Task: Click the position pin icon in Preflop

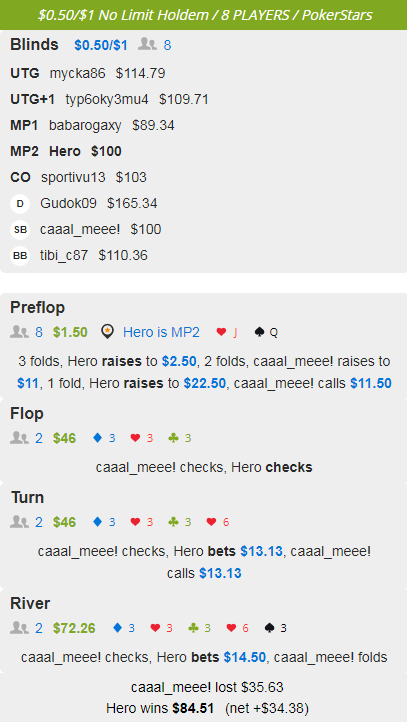Action: point(107,332)
